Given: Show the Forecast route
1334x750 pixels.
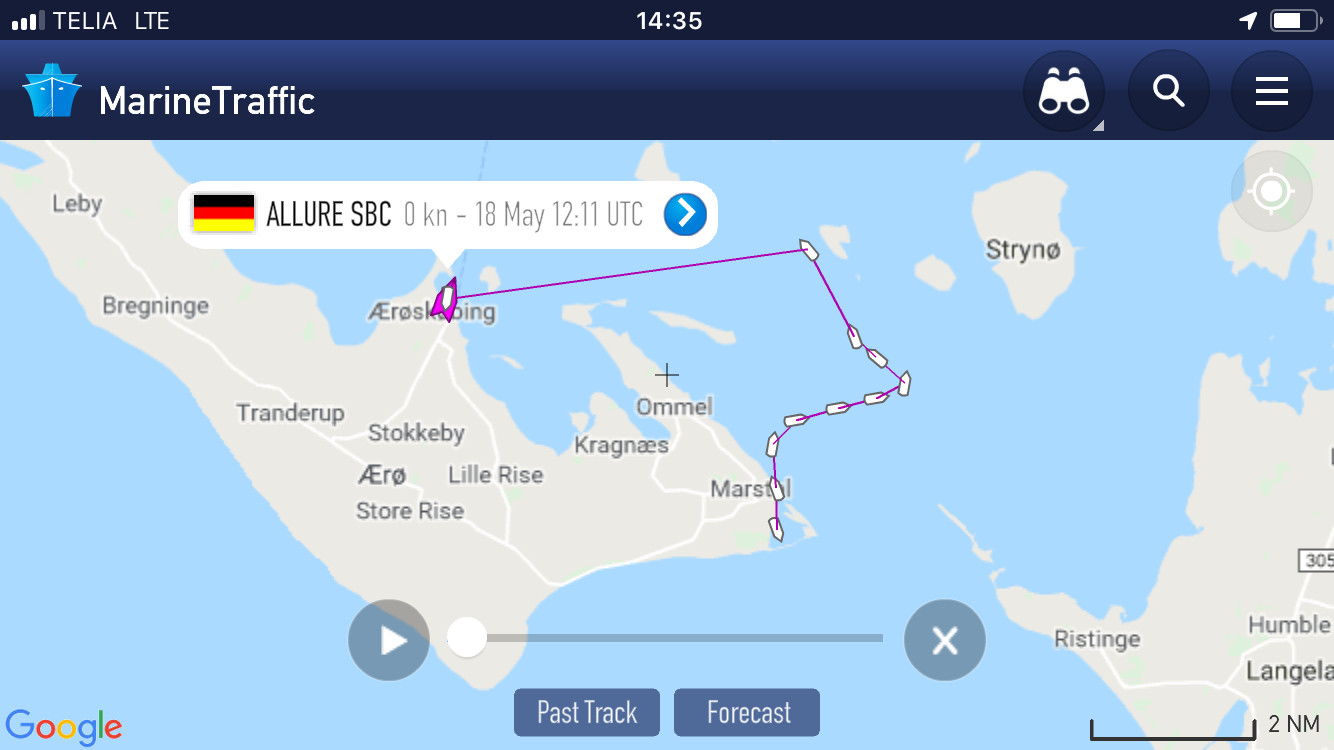Looking at the screenshot, I should tap(747, 712).
